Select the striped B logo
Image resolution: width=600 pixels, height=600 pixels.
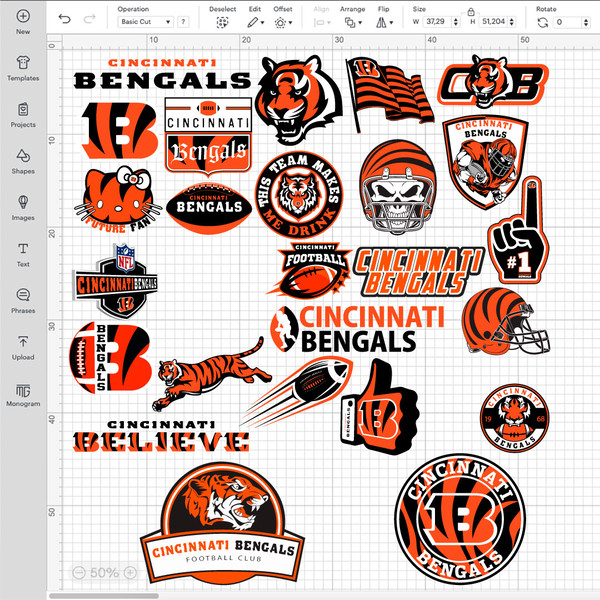(x=120, y=130)
